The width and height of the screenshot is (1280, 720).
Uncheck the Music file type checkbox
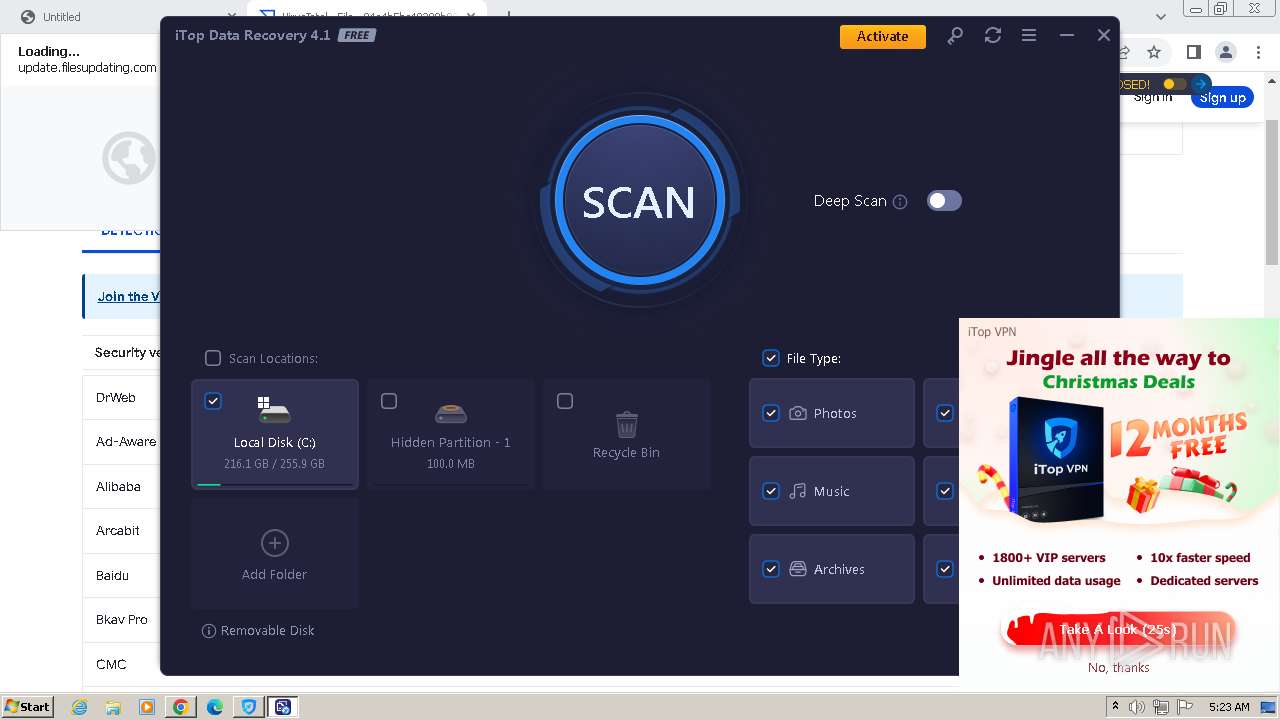771,491
